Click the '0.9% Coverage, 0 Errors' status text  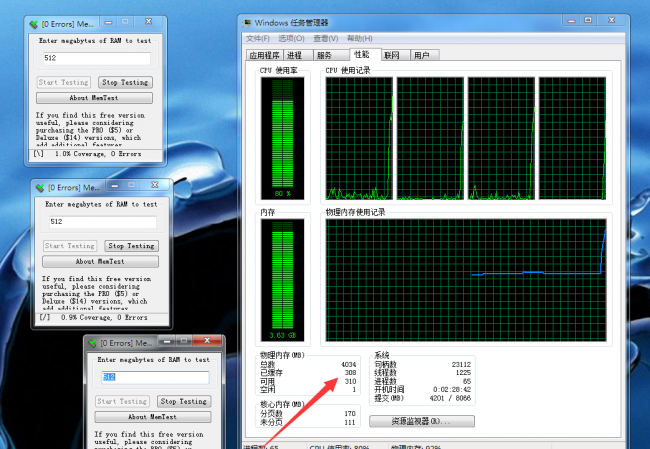(x=104, y=318)
